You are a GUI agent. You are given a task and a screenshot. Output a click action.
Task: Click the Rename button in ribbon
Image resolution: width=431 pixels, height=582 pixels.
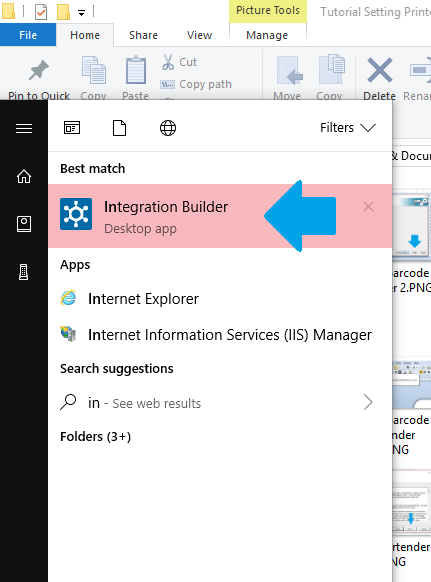(x=417, y=79)
